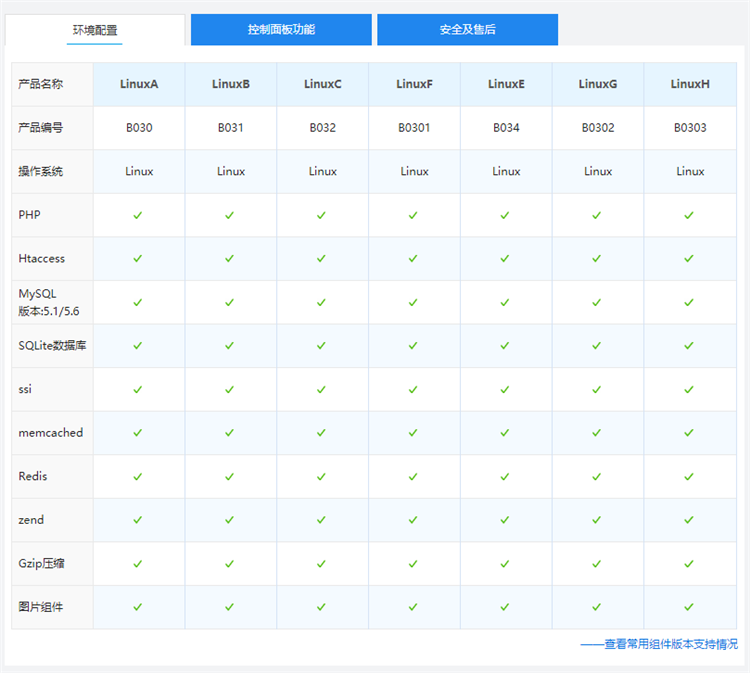The image size is (750, 673).
Task: Open the 安全及售后 tab
Action: [467, 30]
